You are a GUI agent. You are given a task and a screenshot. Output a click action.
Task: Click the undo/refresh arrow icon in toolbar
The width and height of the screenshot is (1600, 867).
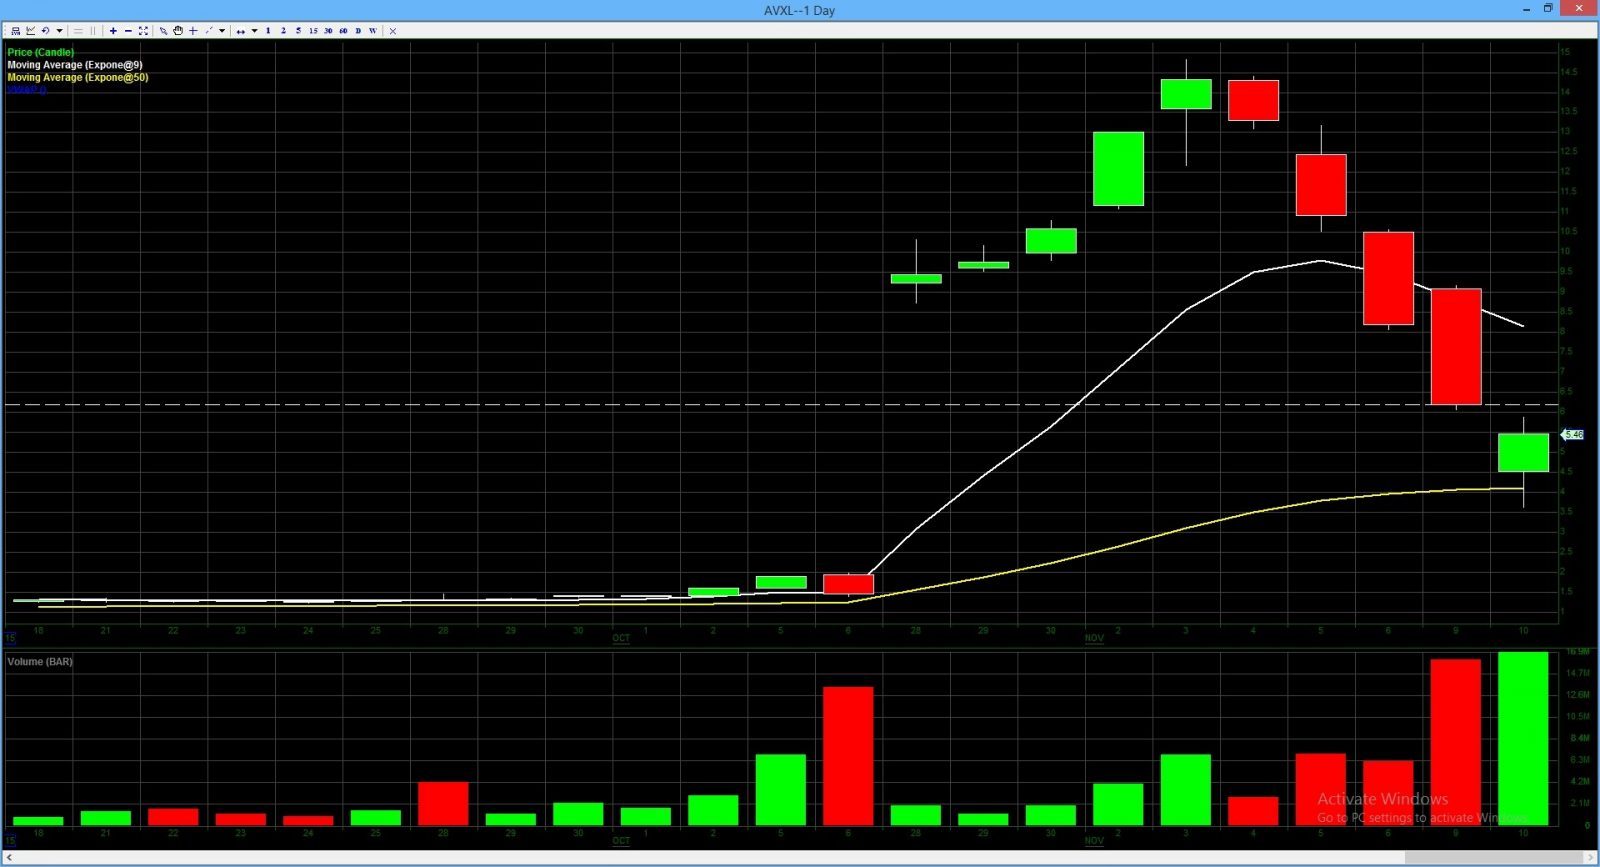pos(45,31)
